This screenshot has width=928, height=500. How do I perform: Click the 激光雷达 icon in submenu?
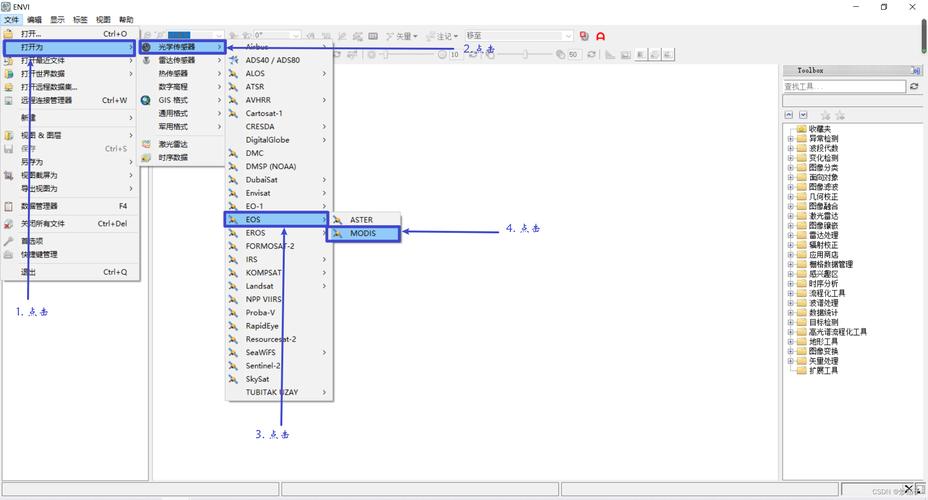[x=146, y=144]
